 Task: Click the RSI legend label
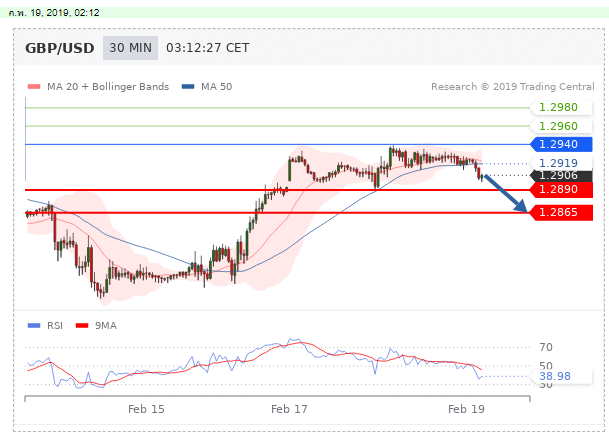tap(55, 325)
